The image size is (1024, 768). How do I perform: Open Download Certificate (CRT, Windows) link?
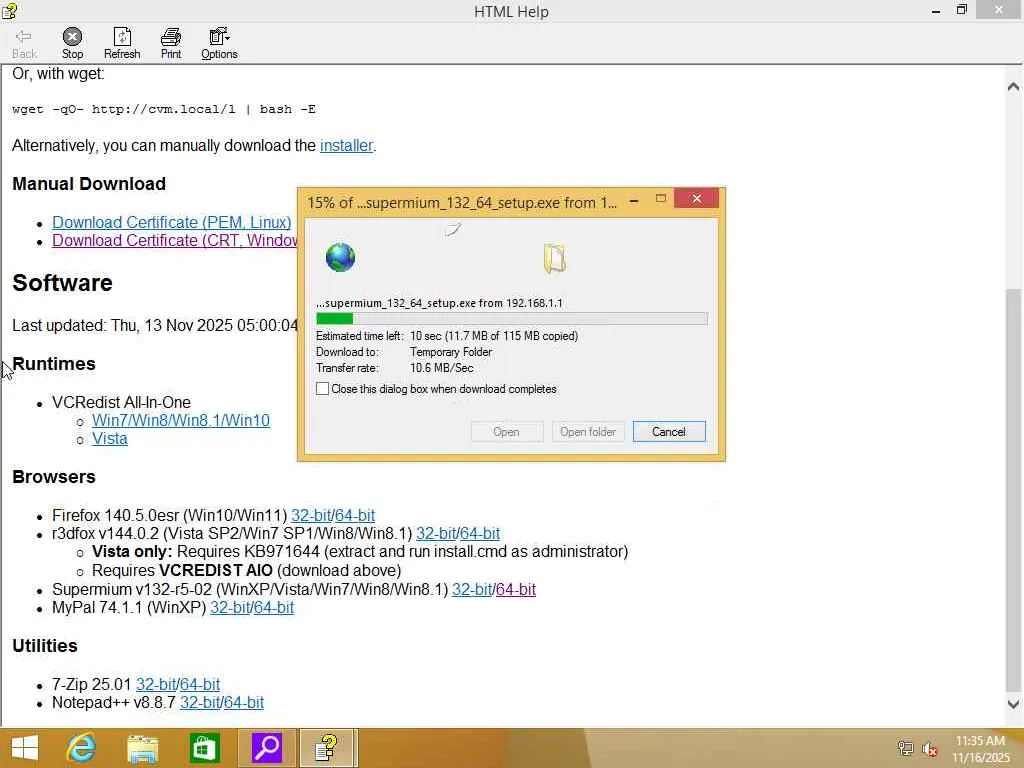[x=174, y=240]
